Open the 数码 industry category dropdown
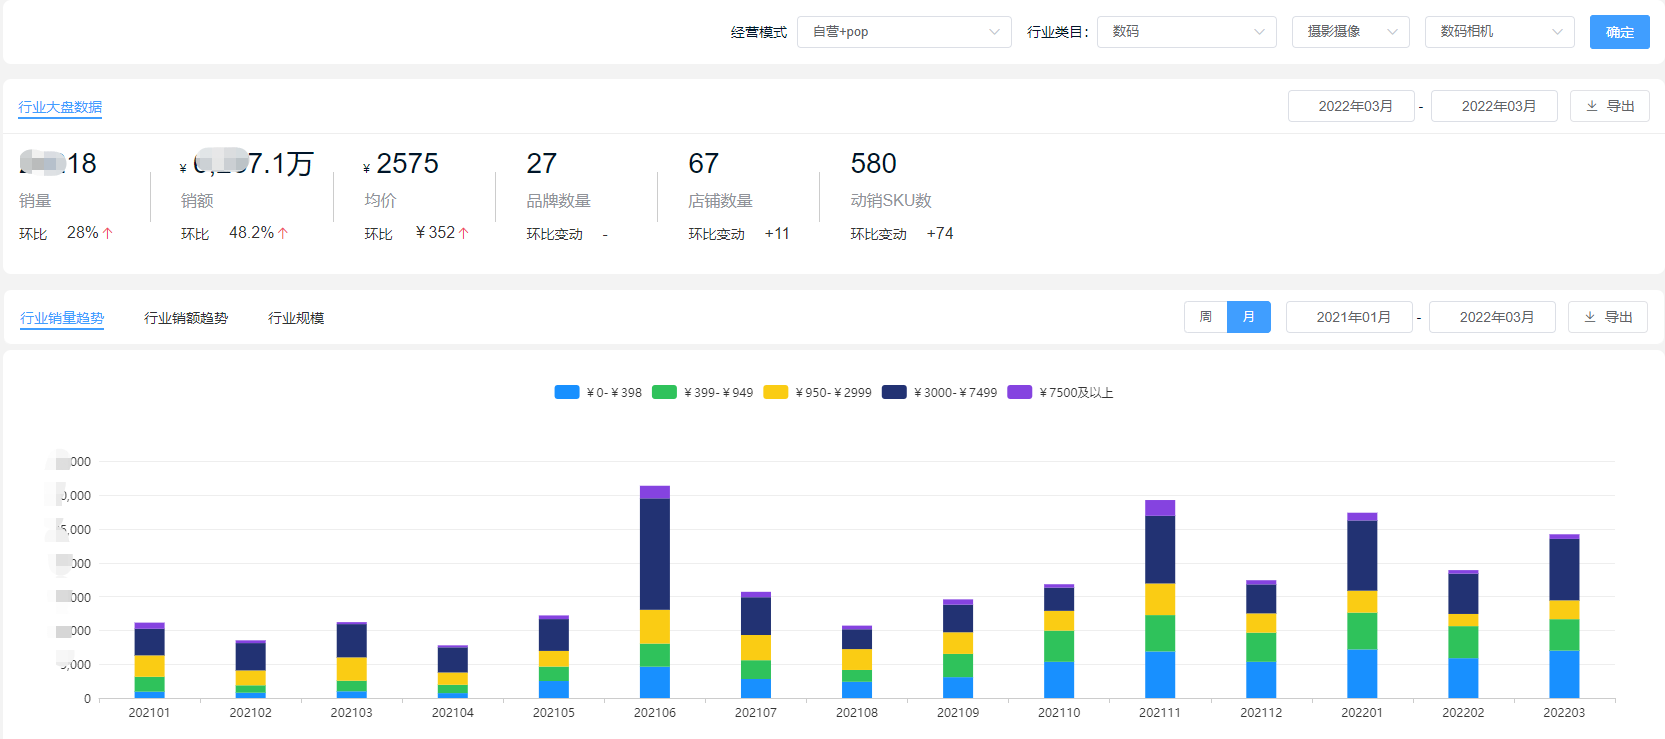Image resolution: width=1665 pixels, height=739 pixels. [1187, 32]
